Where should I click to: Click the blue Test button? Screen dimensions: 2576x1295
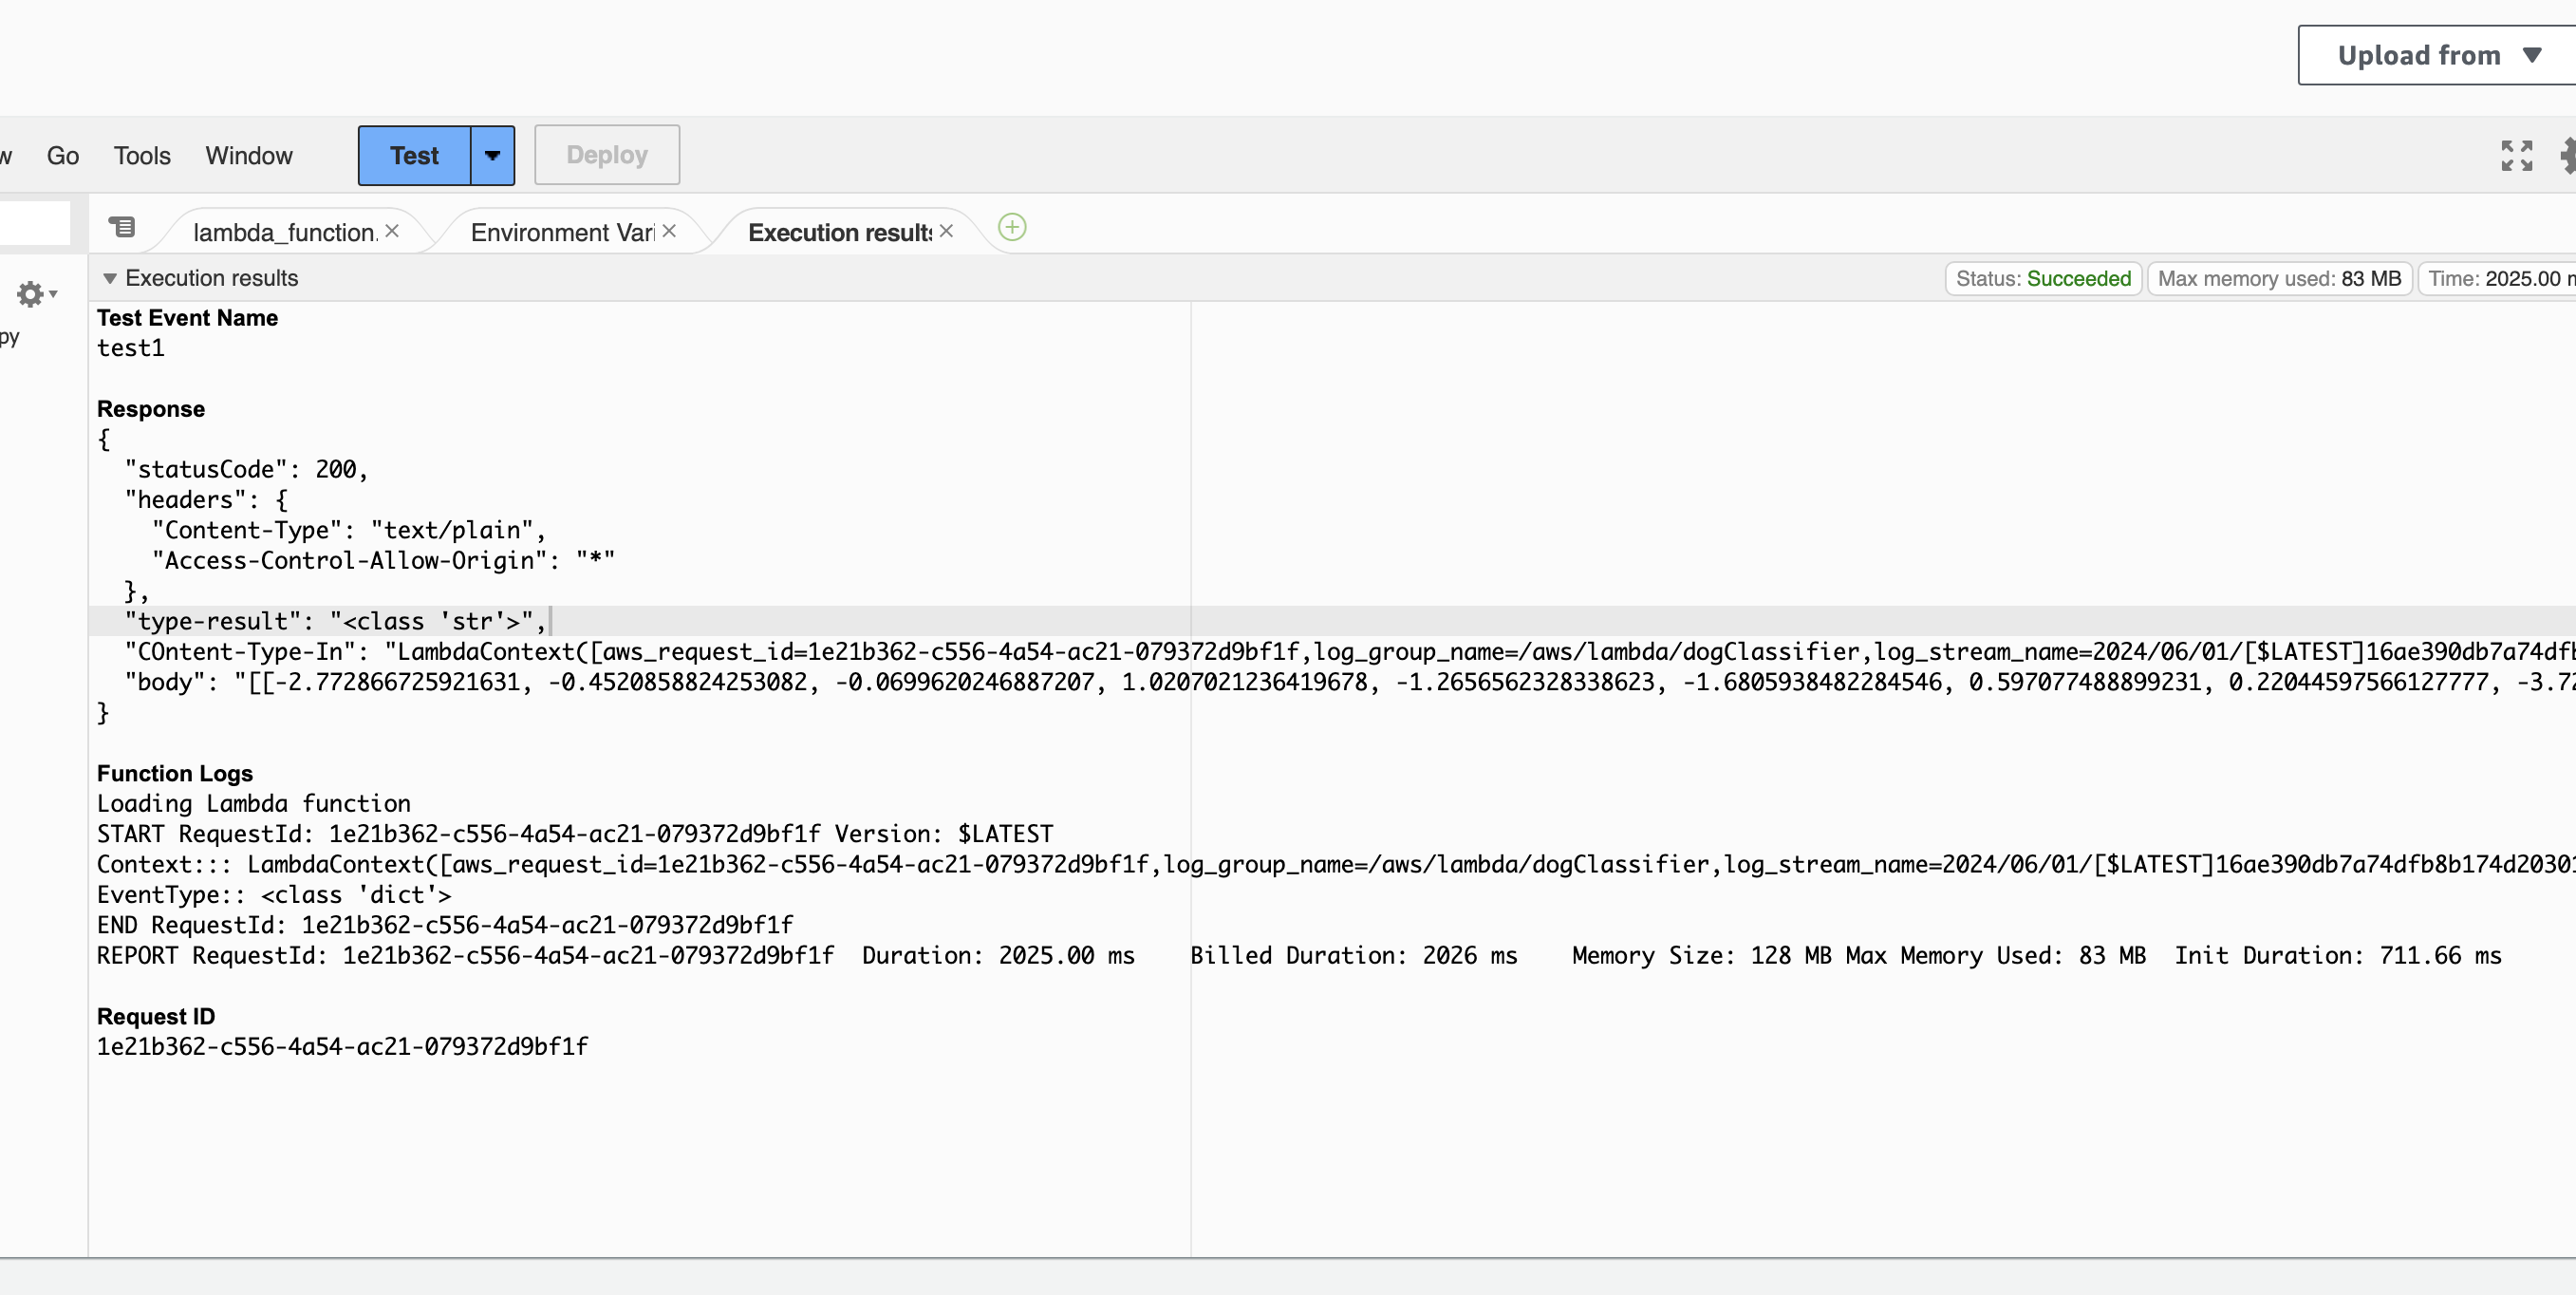click(x=414, y=156)
